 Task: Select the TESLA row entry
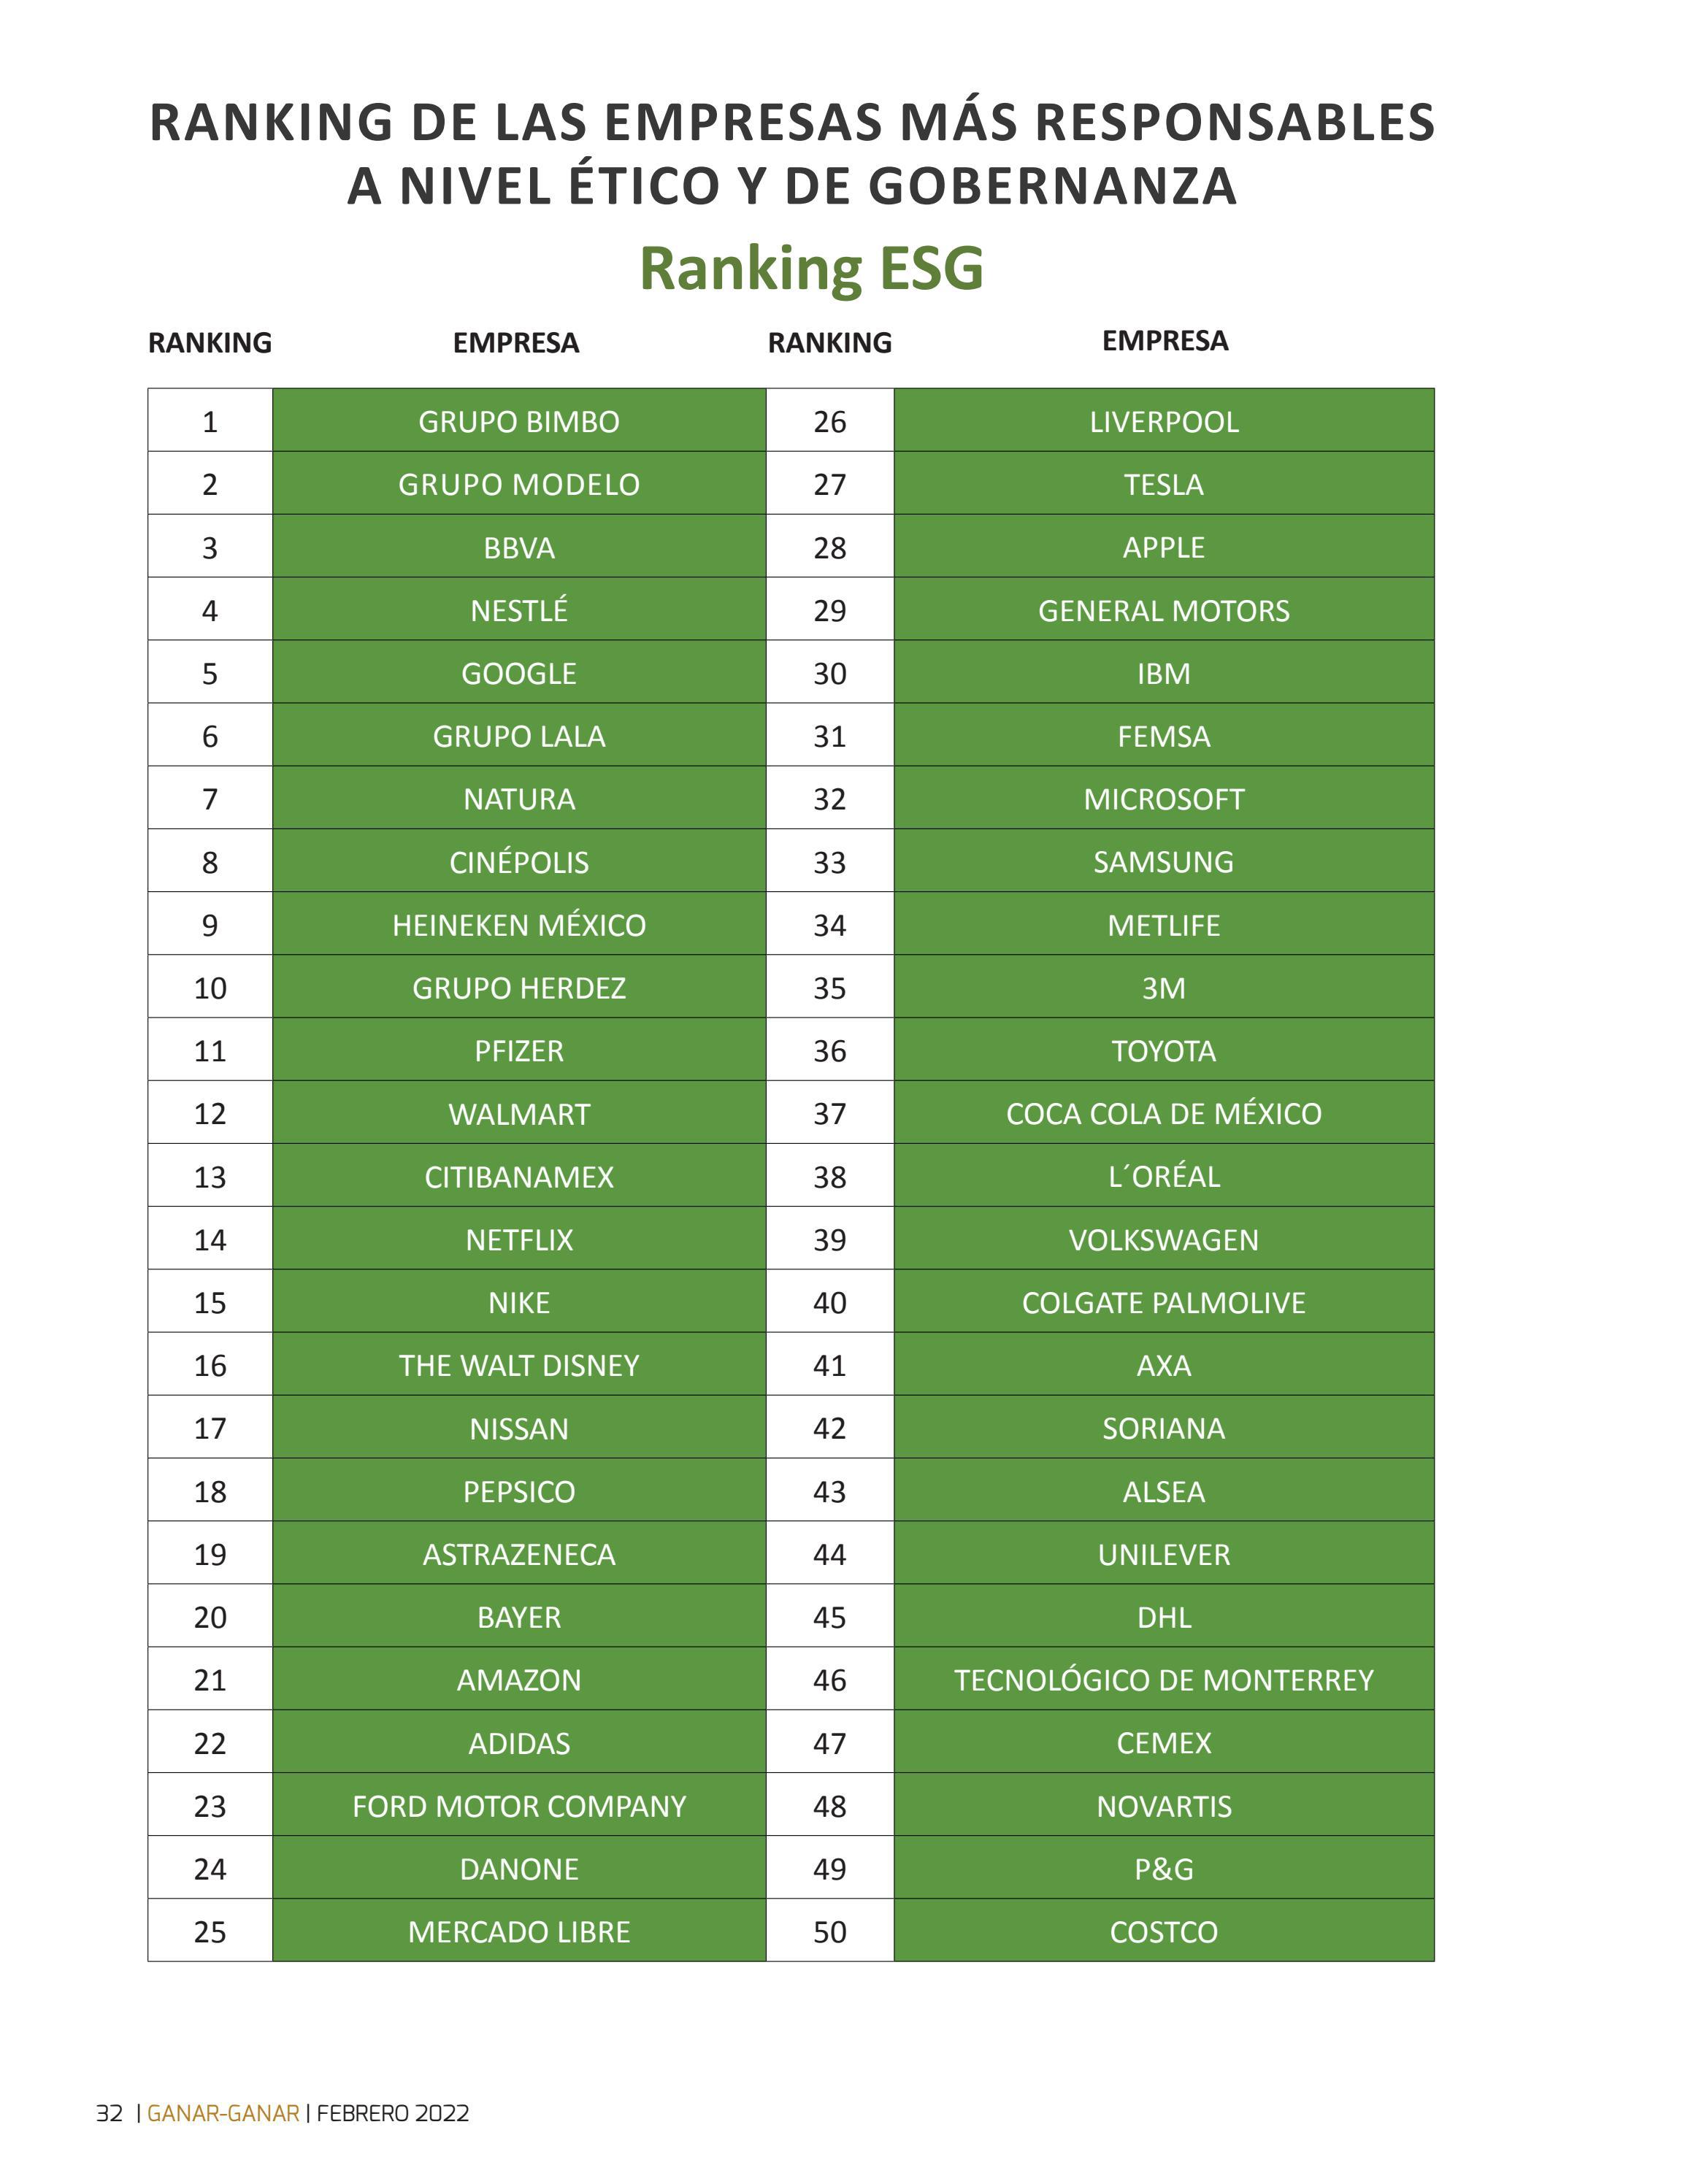click(x=1164, y=484)
